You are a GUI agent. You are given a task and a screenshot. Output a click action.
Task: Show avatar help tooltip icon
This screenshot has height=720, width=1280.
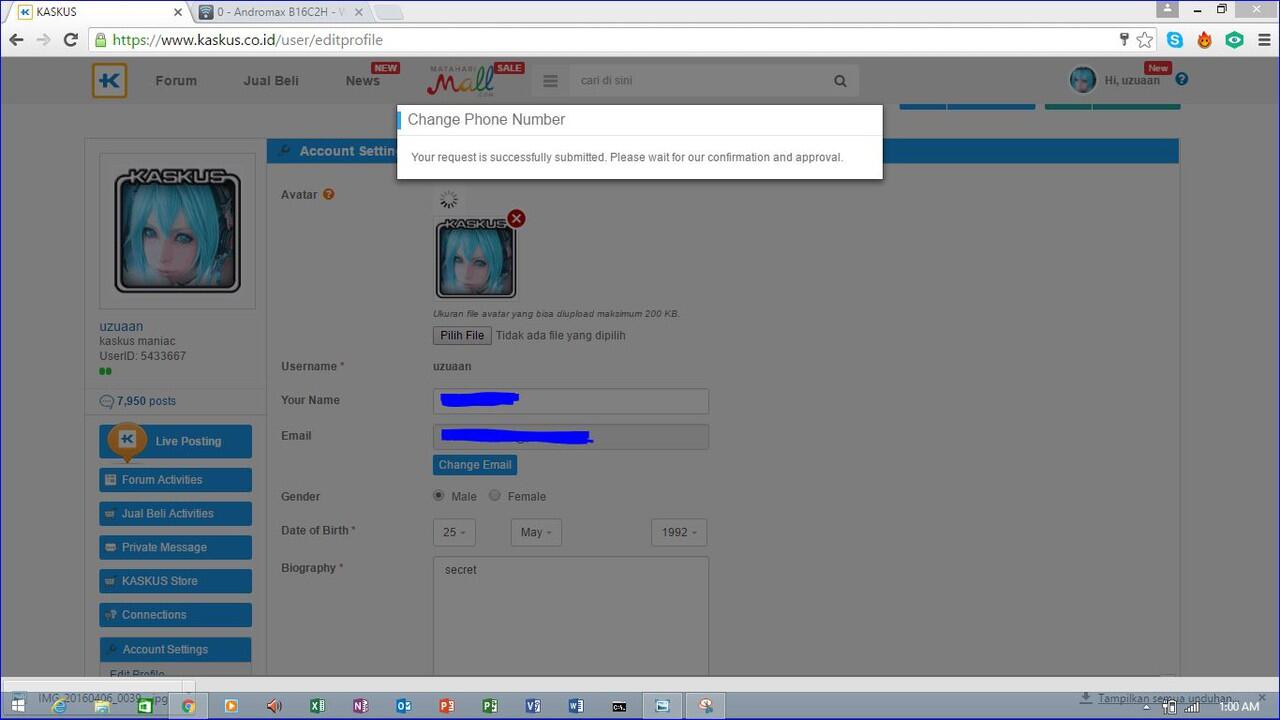point(328,194)
